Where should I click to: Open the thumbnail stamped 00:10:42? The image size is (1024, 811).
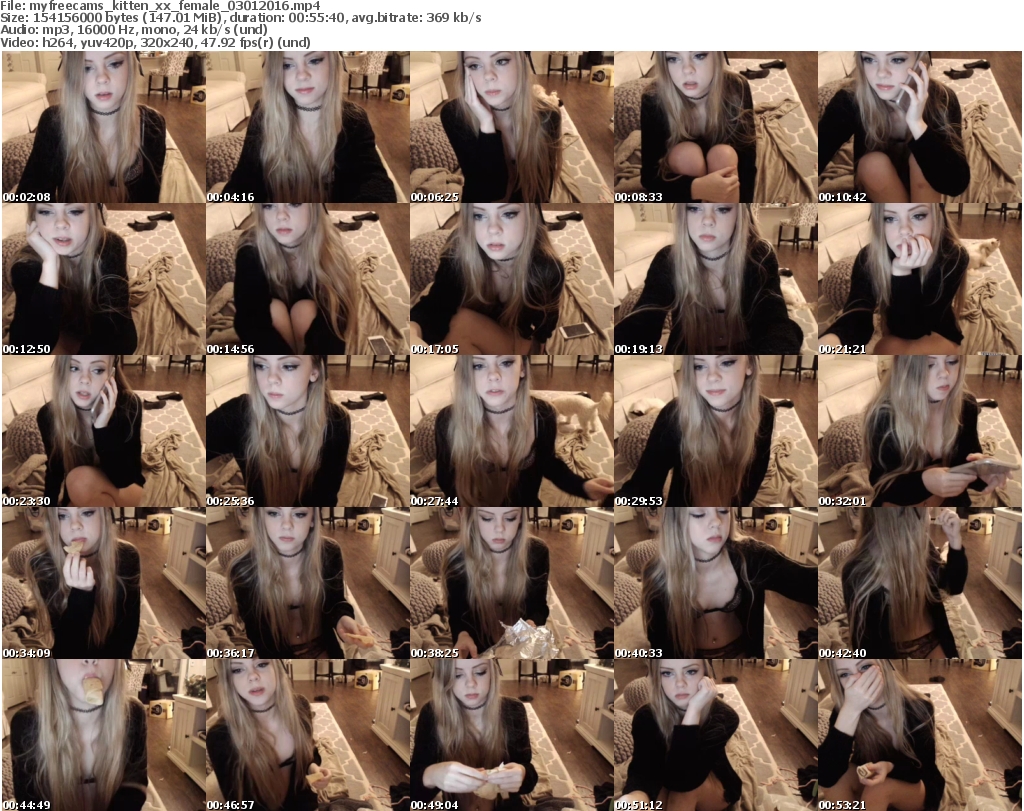click(x=920, y=127)
